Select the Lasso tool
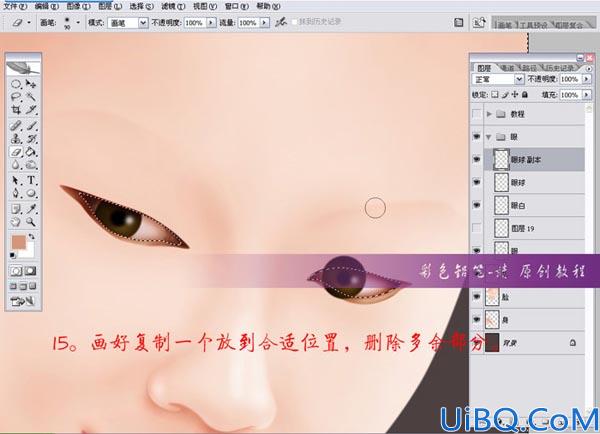This screenshot has width=600, height=434. pyautogui.click(x=16, y=96)
